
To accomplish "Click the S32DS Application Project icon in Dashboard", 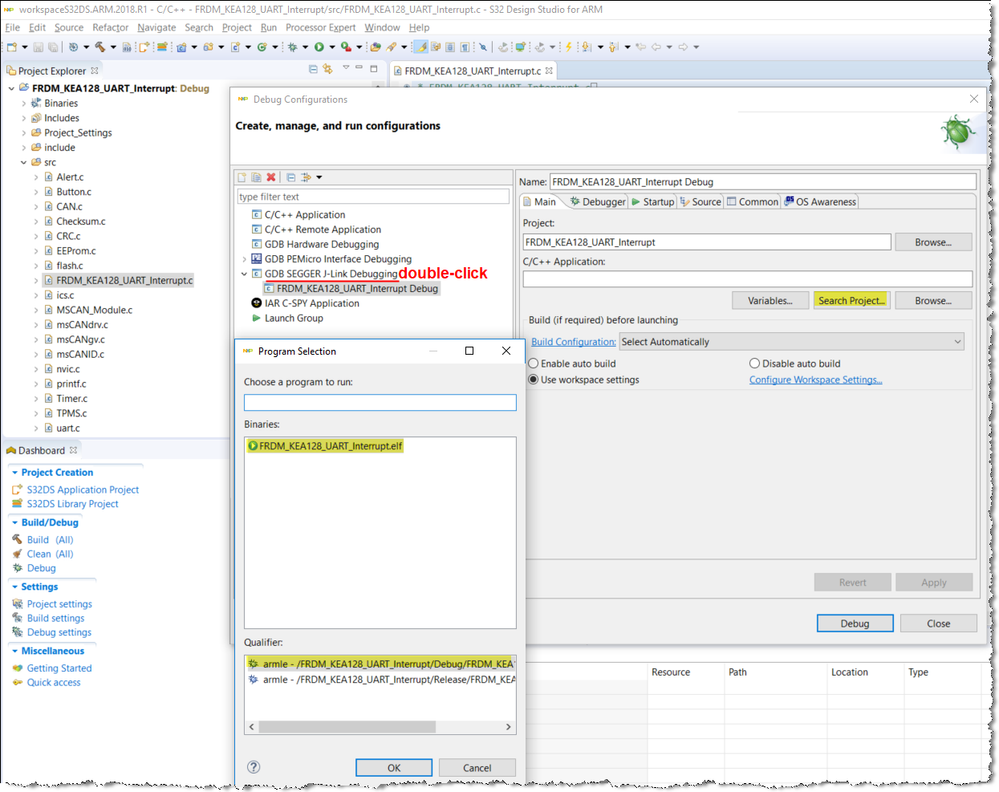I will click(17, 489).
